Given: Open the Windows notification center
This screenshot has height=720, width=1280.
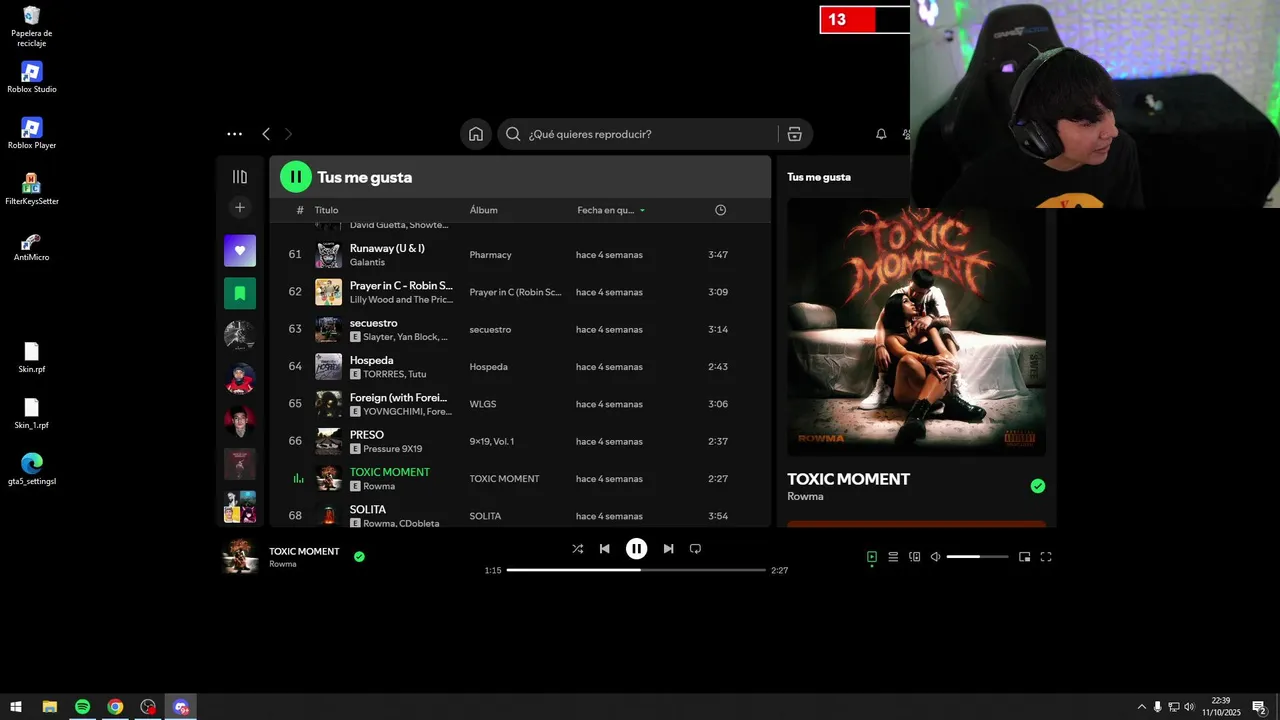Looking at the screenshot, I should click(x=1259, y=707).
